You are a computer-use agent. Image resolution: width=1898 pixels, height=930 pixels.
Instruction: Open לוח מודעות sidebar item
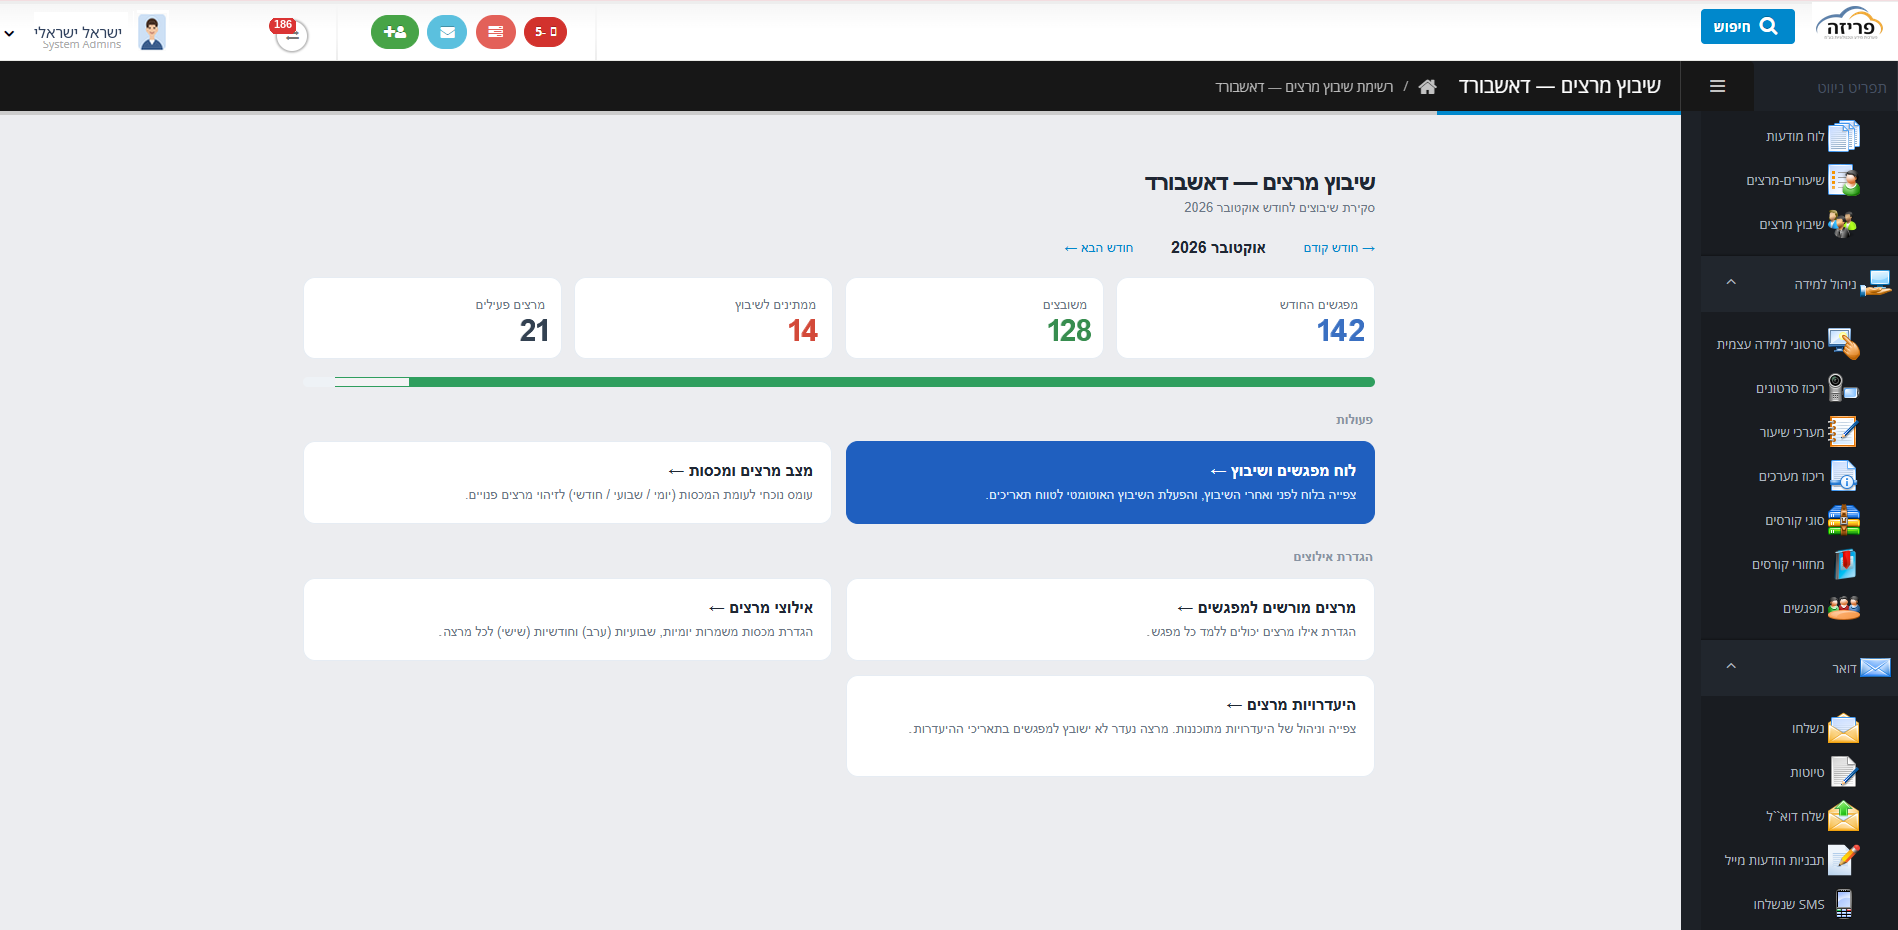pyautogui.click(x=1810, y=136)
